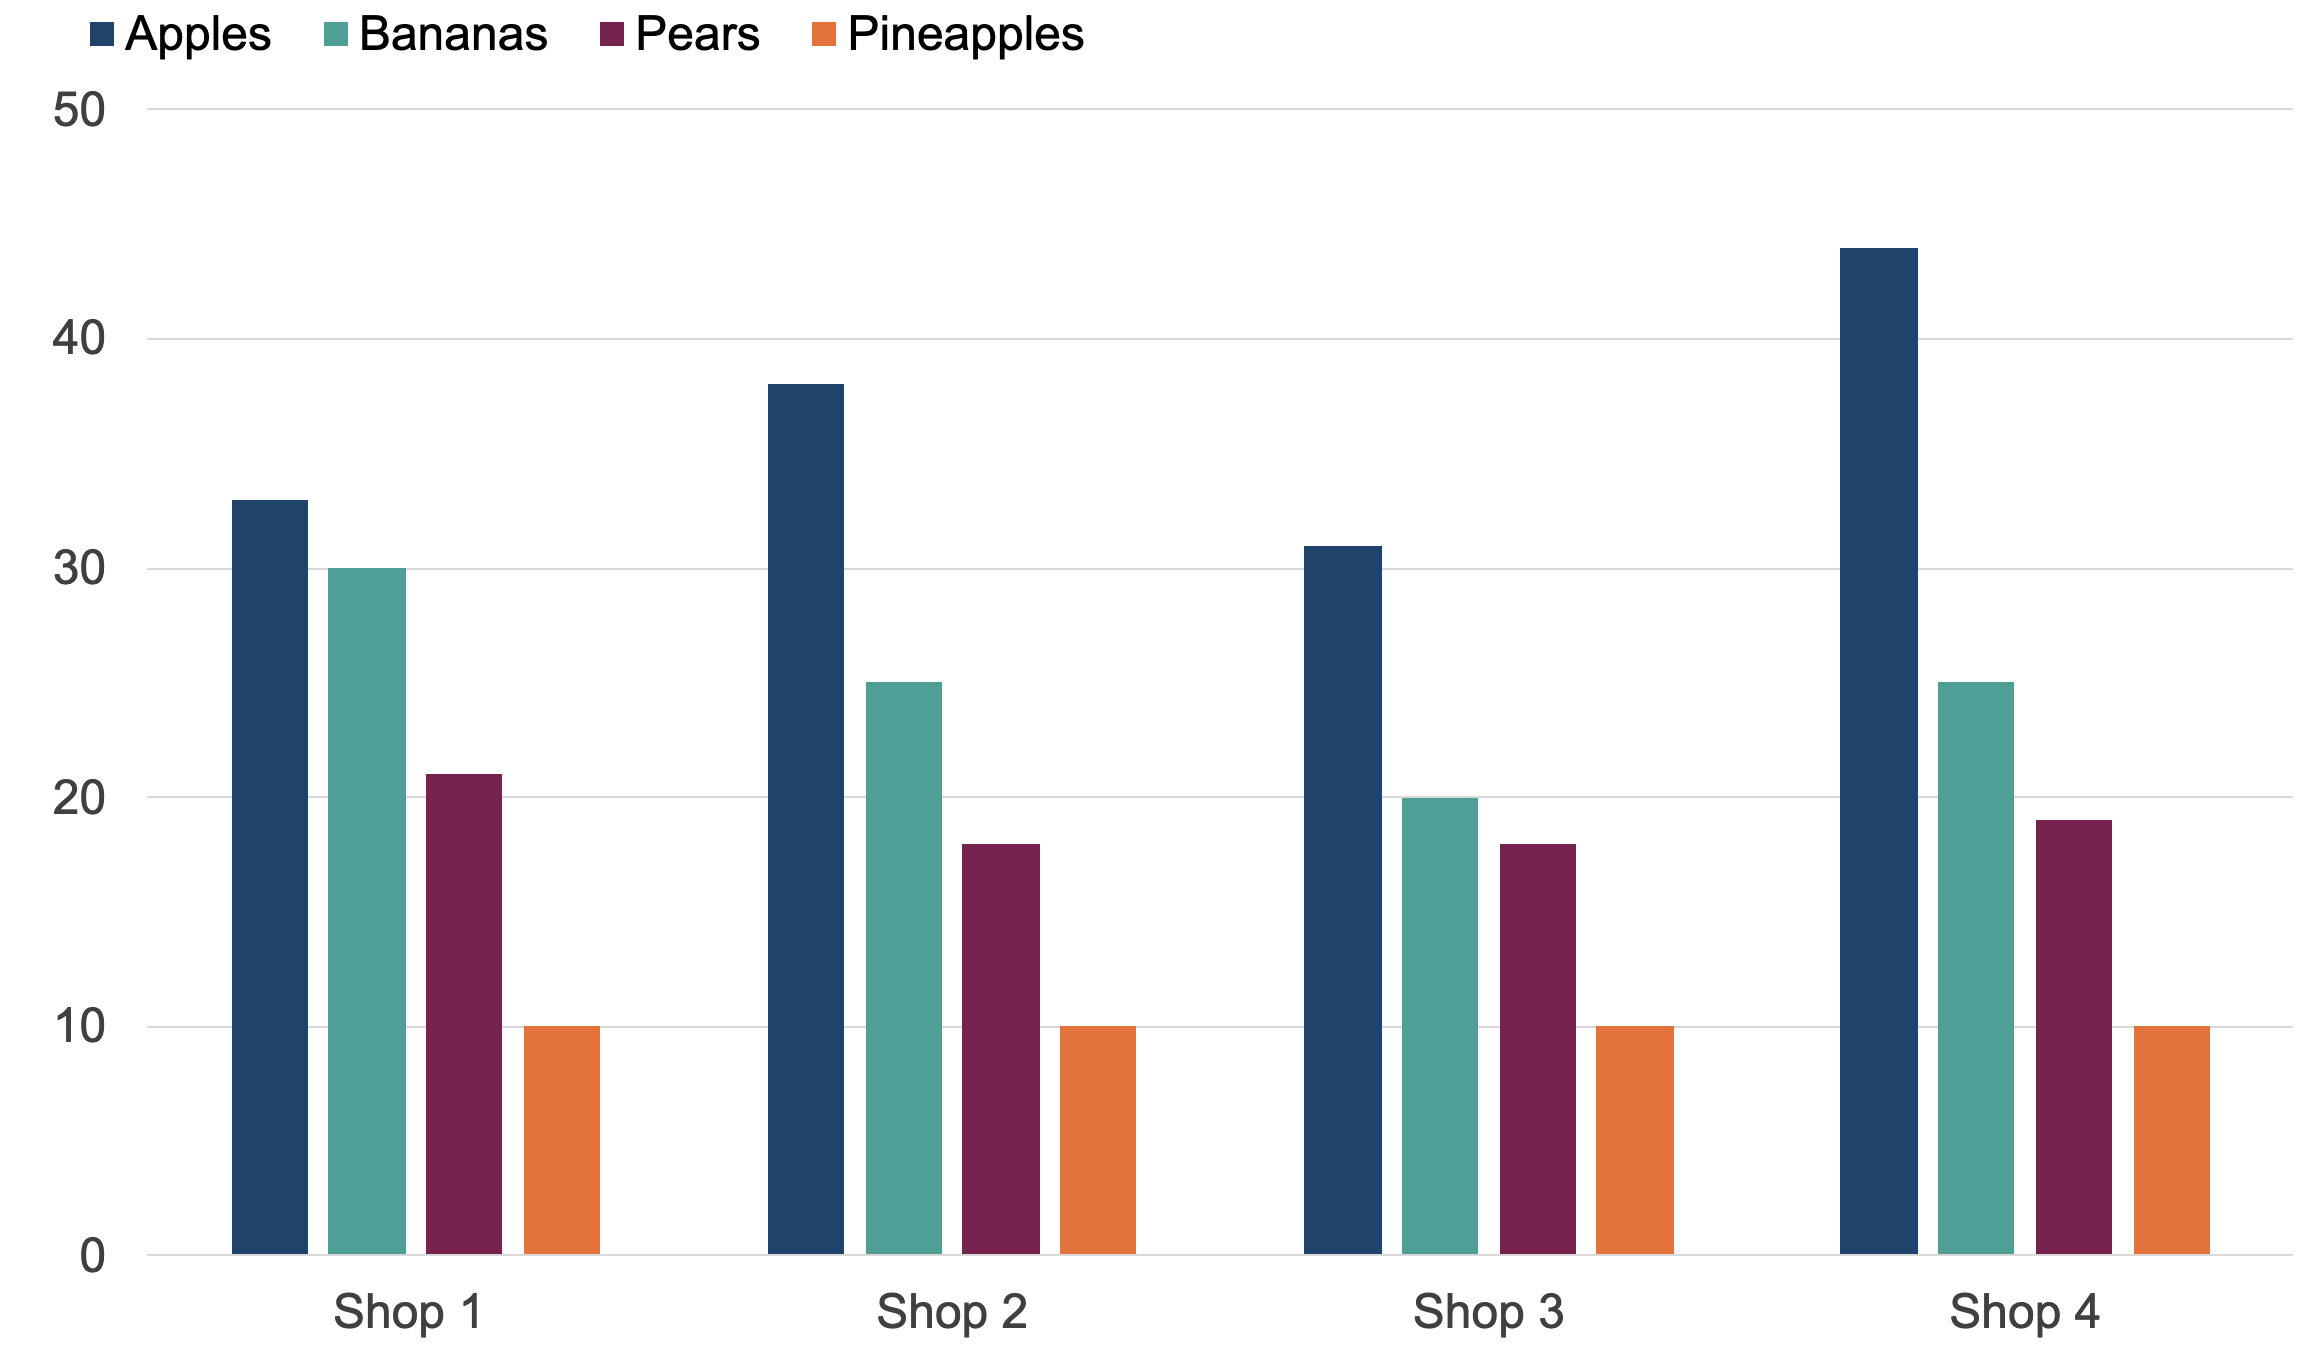Click the Shop 2 Apples bar
Viewport: 2304px width, 1356px height.
pyautogui.click(x=806, y=819)
